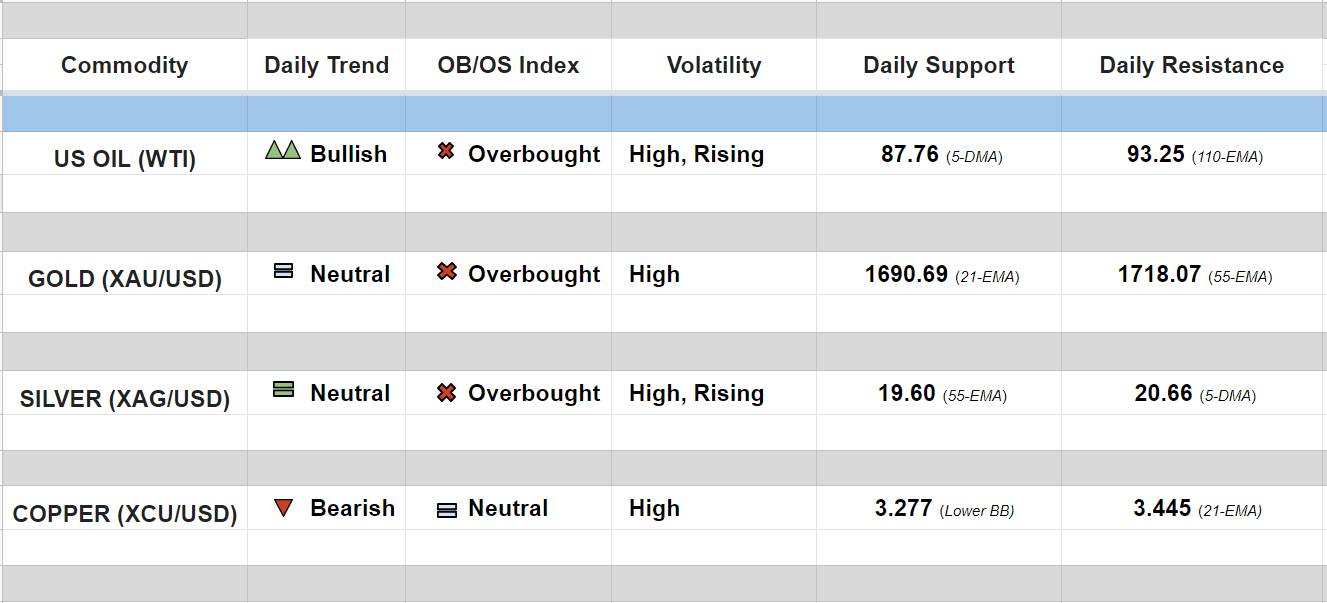Screen dimensions: 1327x603
Task: Select the Commodity column header
Action: click(124, 65)
